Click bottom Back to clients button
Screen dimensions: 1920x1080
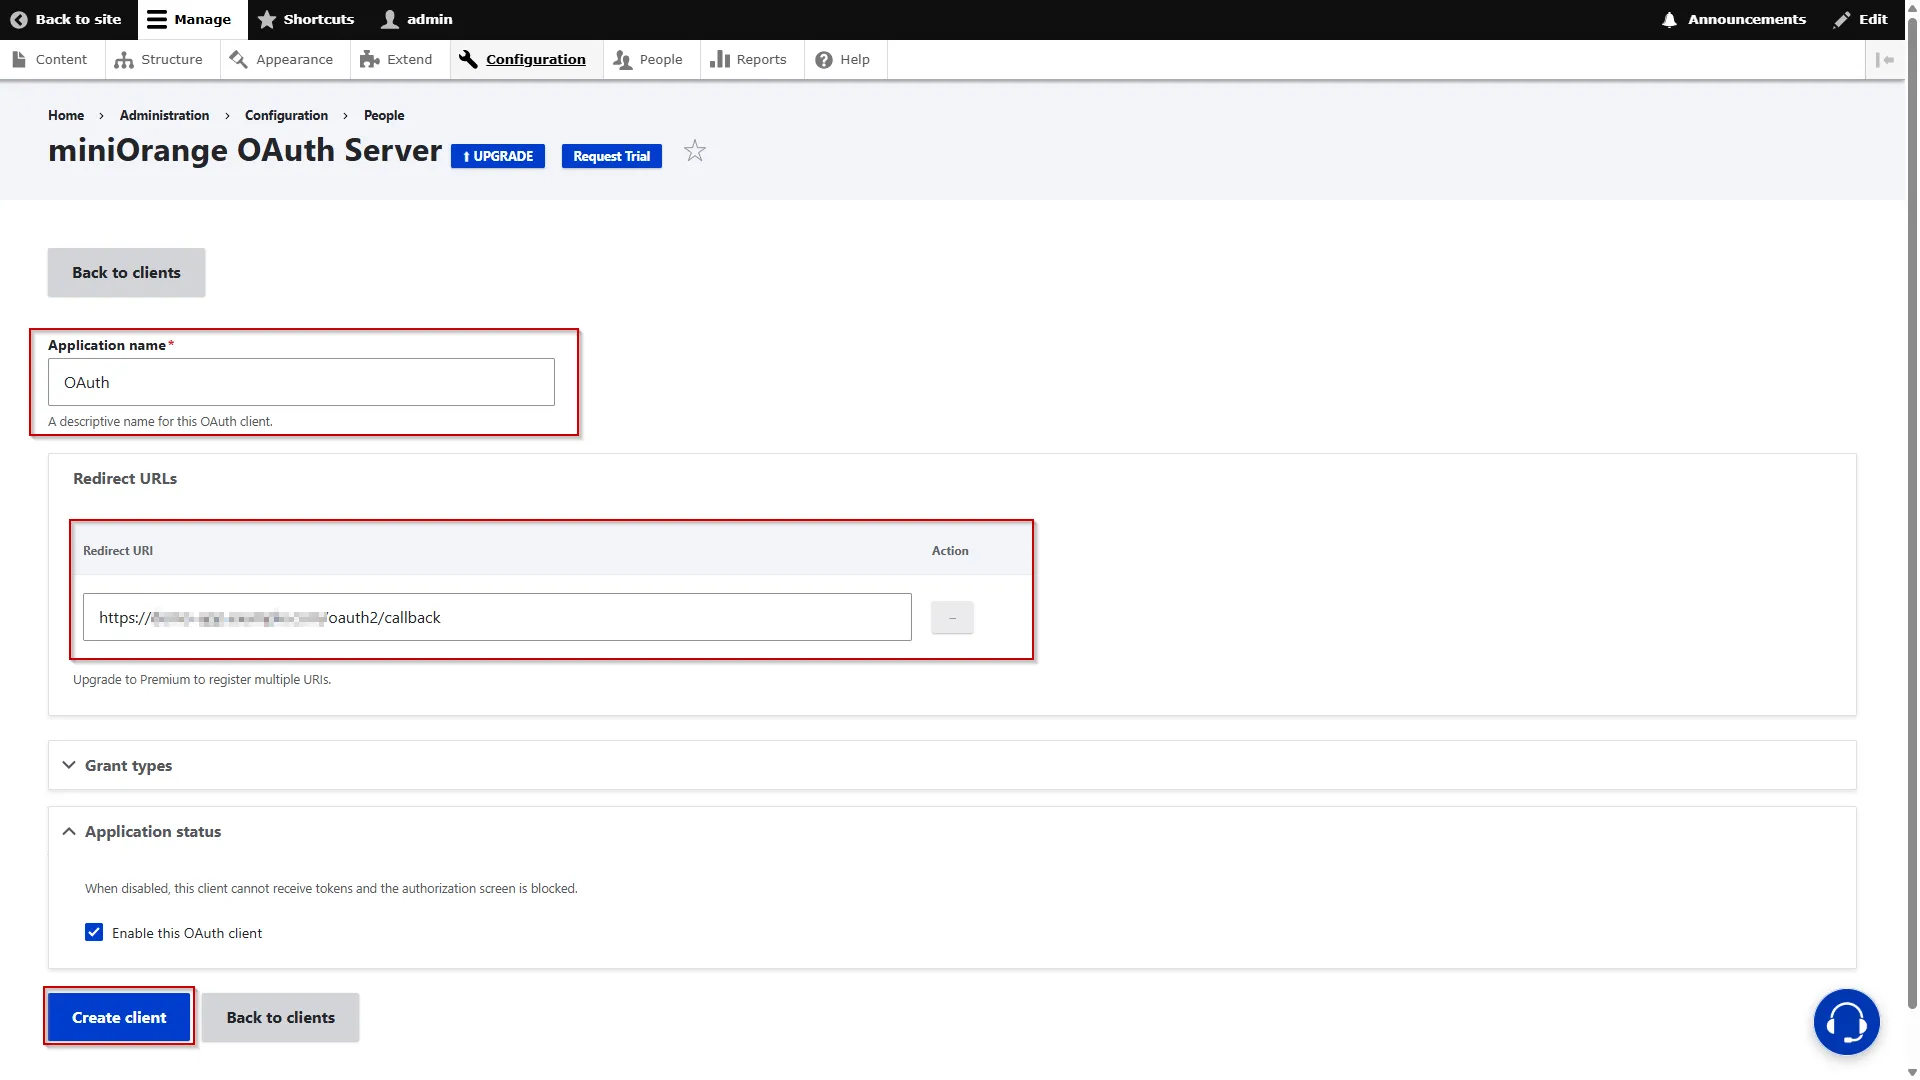pos(280,1017)
